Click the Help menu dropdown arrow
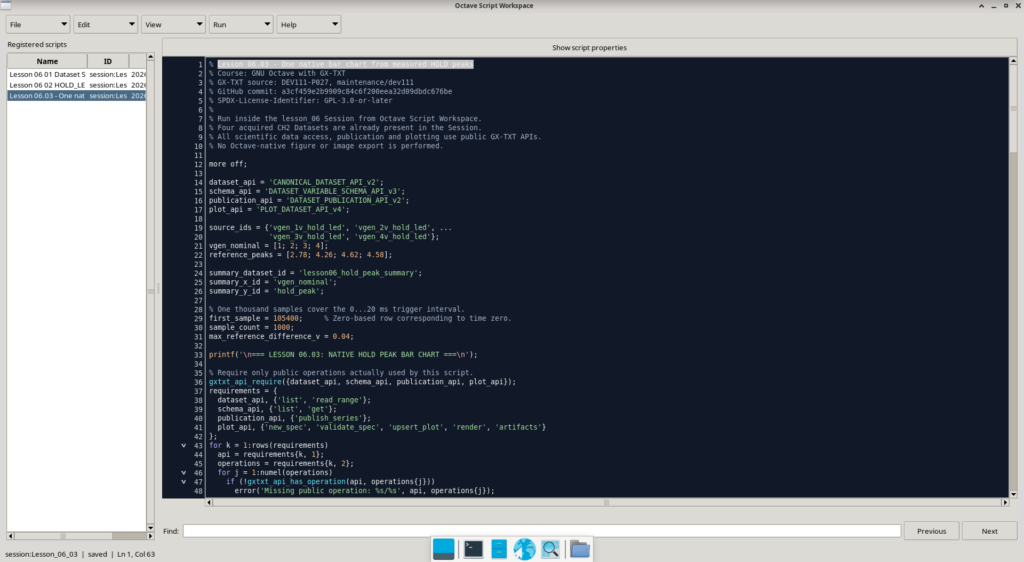 tap(334, 24)
